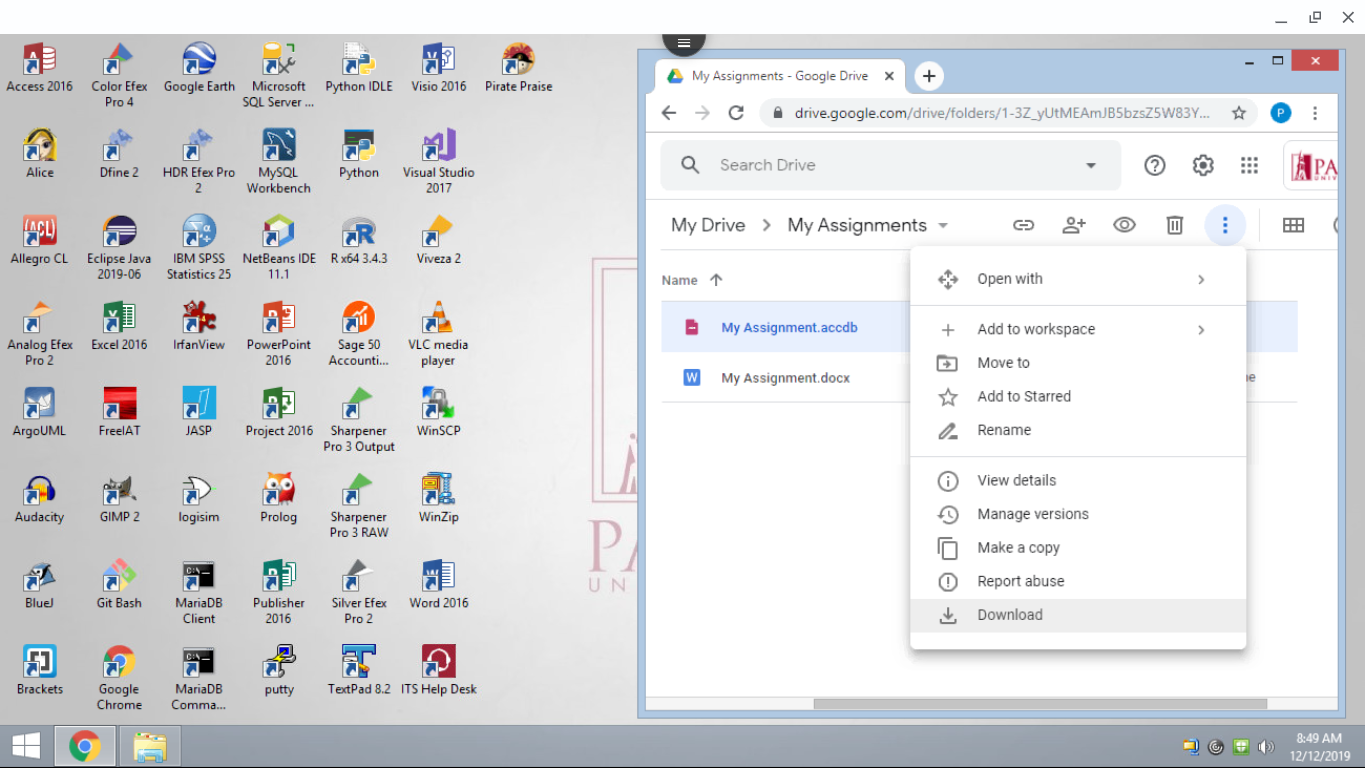Switch Drive to grid layout view
The width and height of the screenshot is (1365, 768).
(x=1293, y=225)
